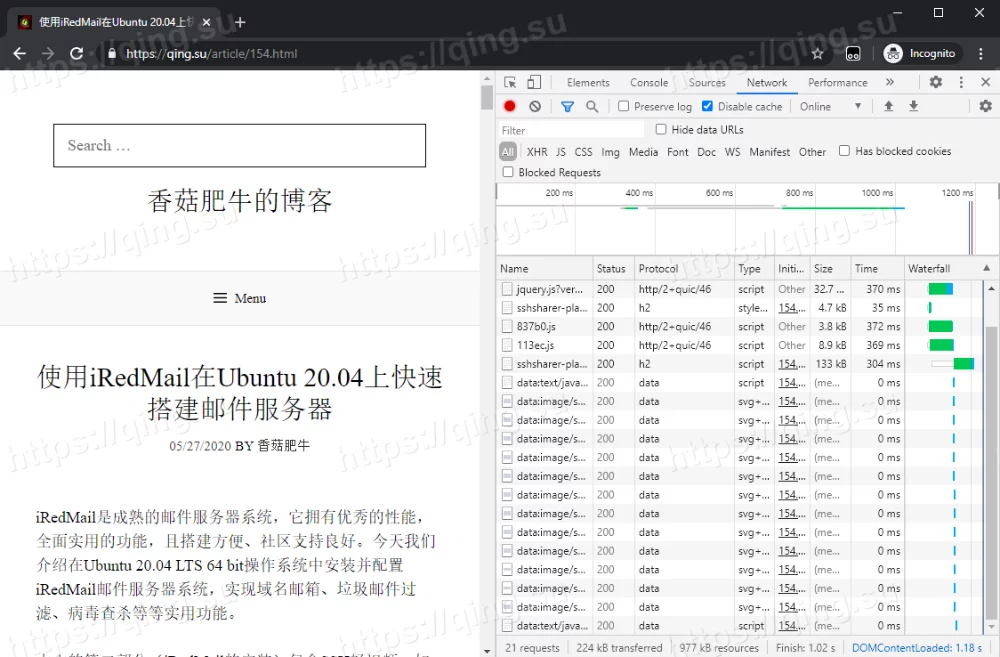The height and width of the screenshot is (657, 1000).
Task: Click the 1000 ms mark on the overview timeline
Action: click(x=878, y=193)
